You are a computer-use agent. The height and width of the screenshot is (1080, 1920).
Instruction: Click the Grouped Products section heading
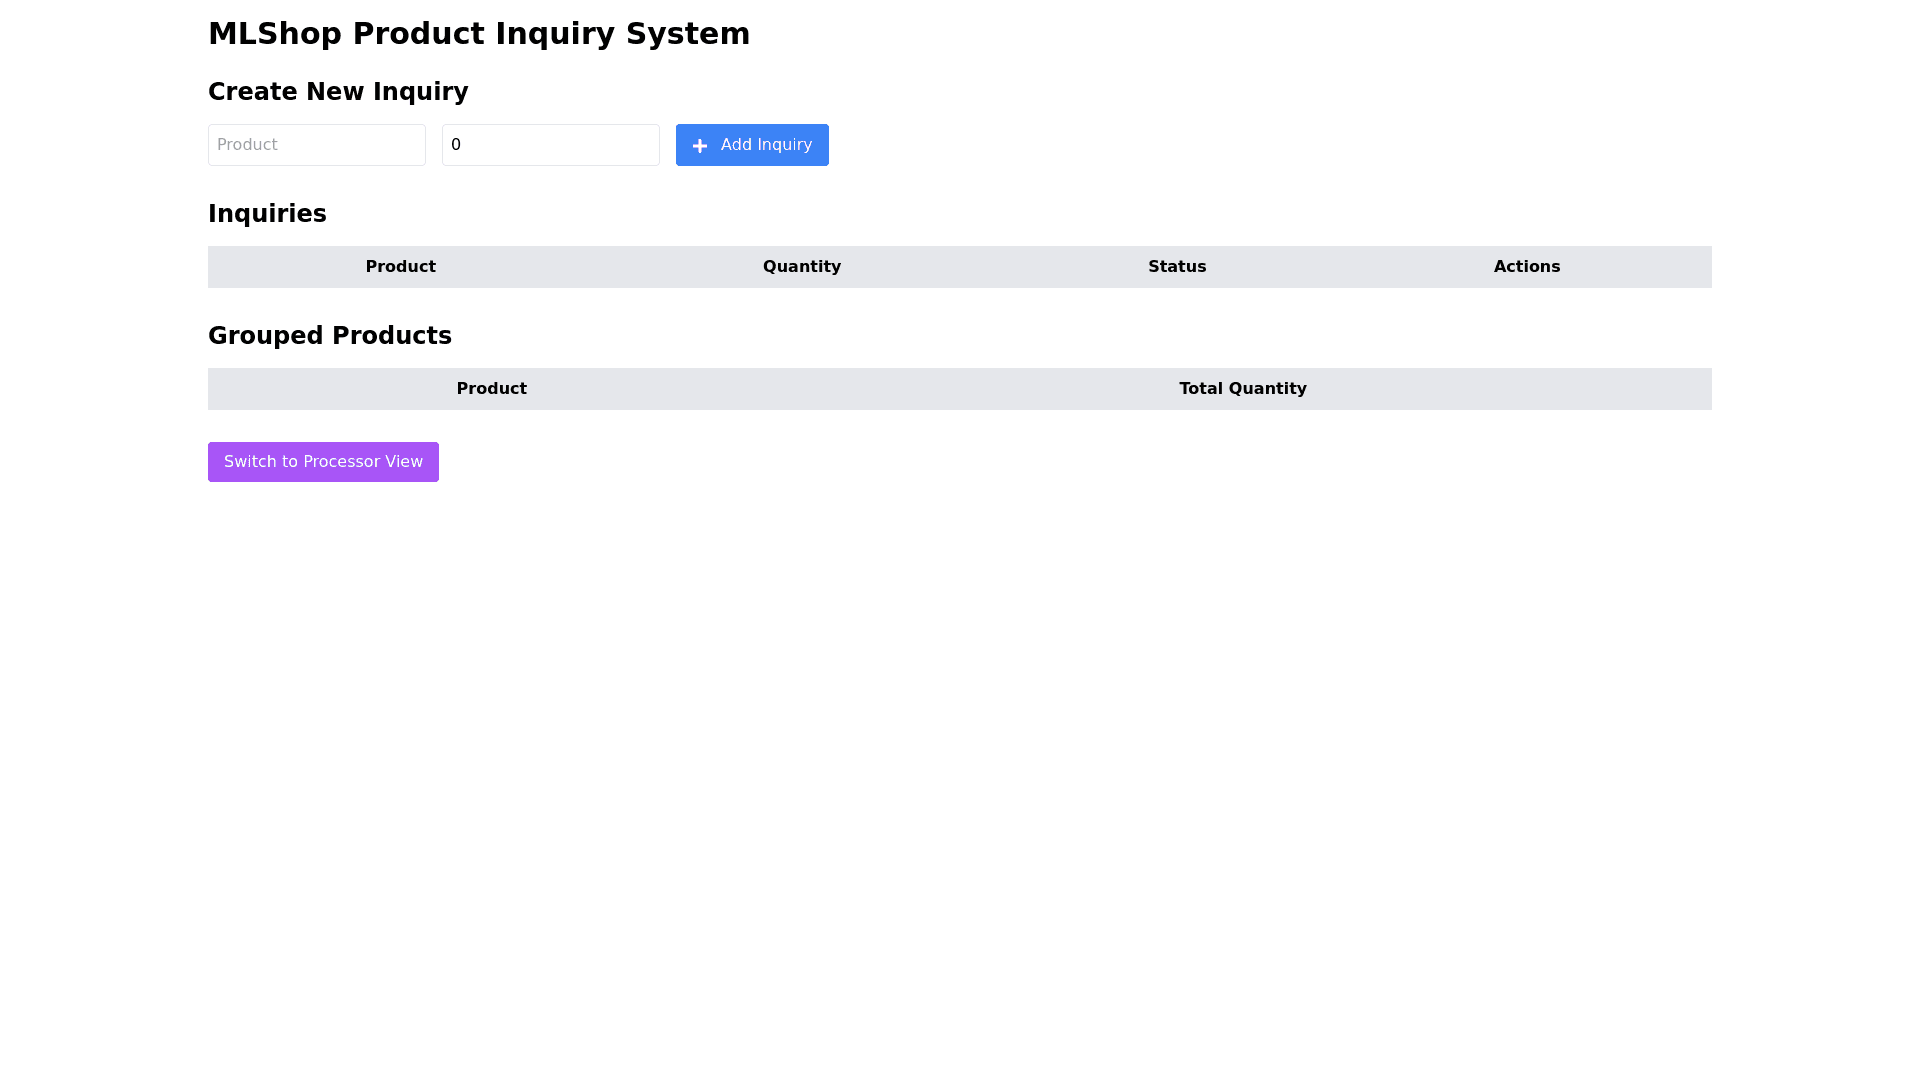[330, 336]
